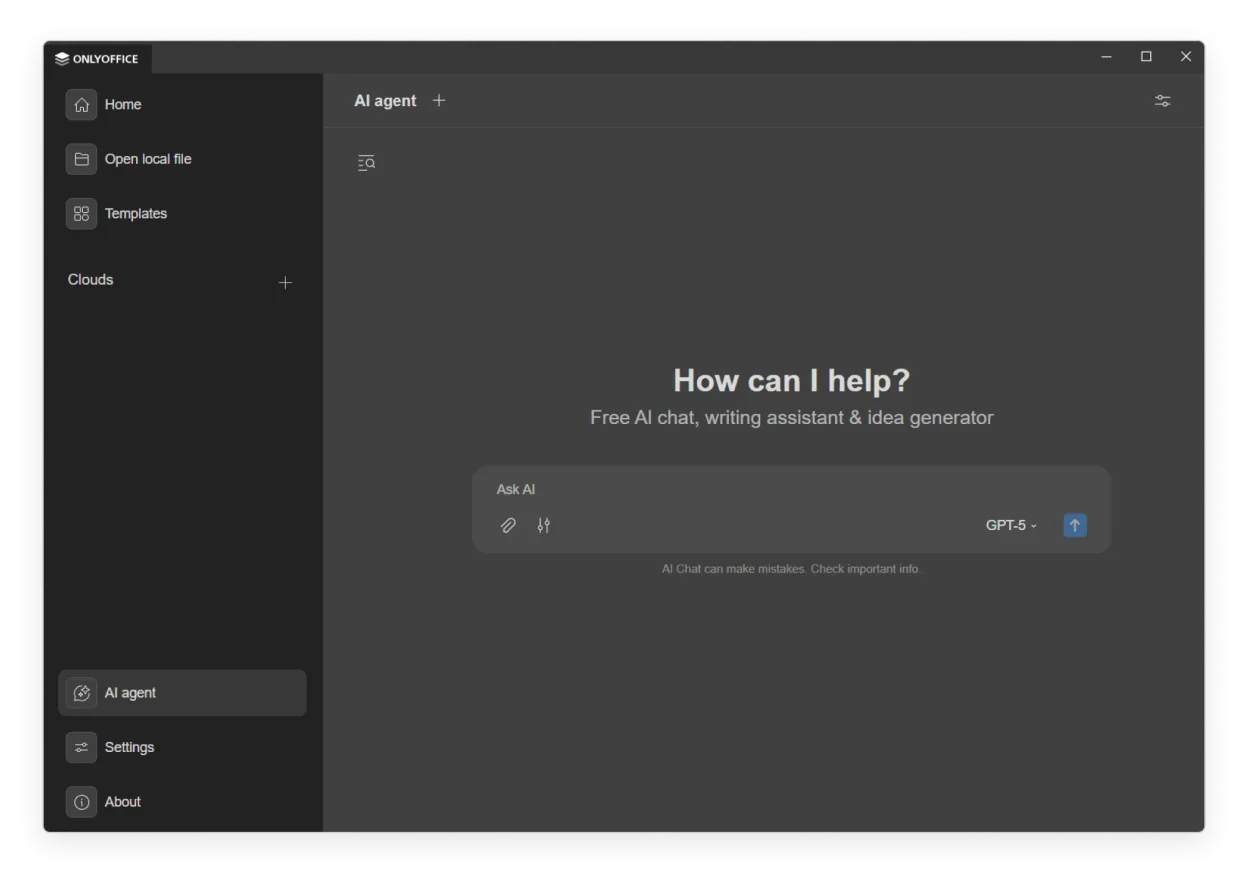
Task: Close the ONLYOFFICE window
Action: 1186,57
